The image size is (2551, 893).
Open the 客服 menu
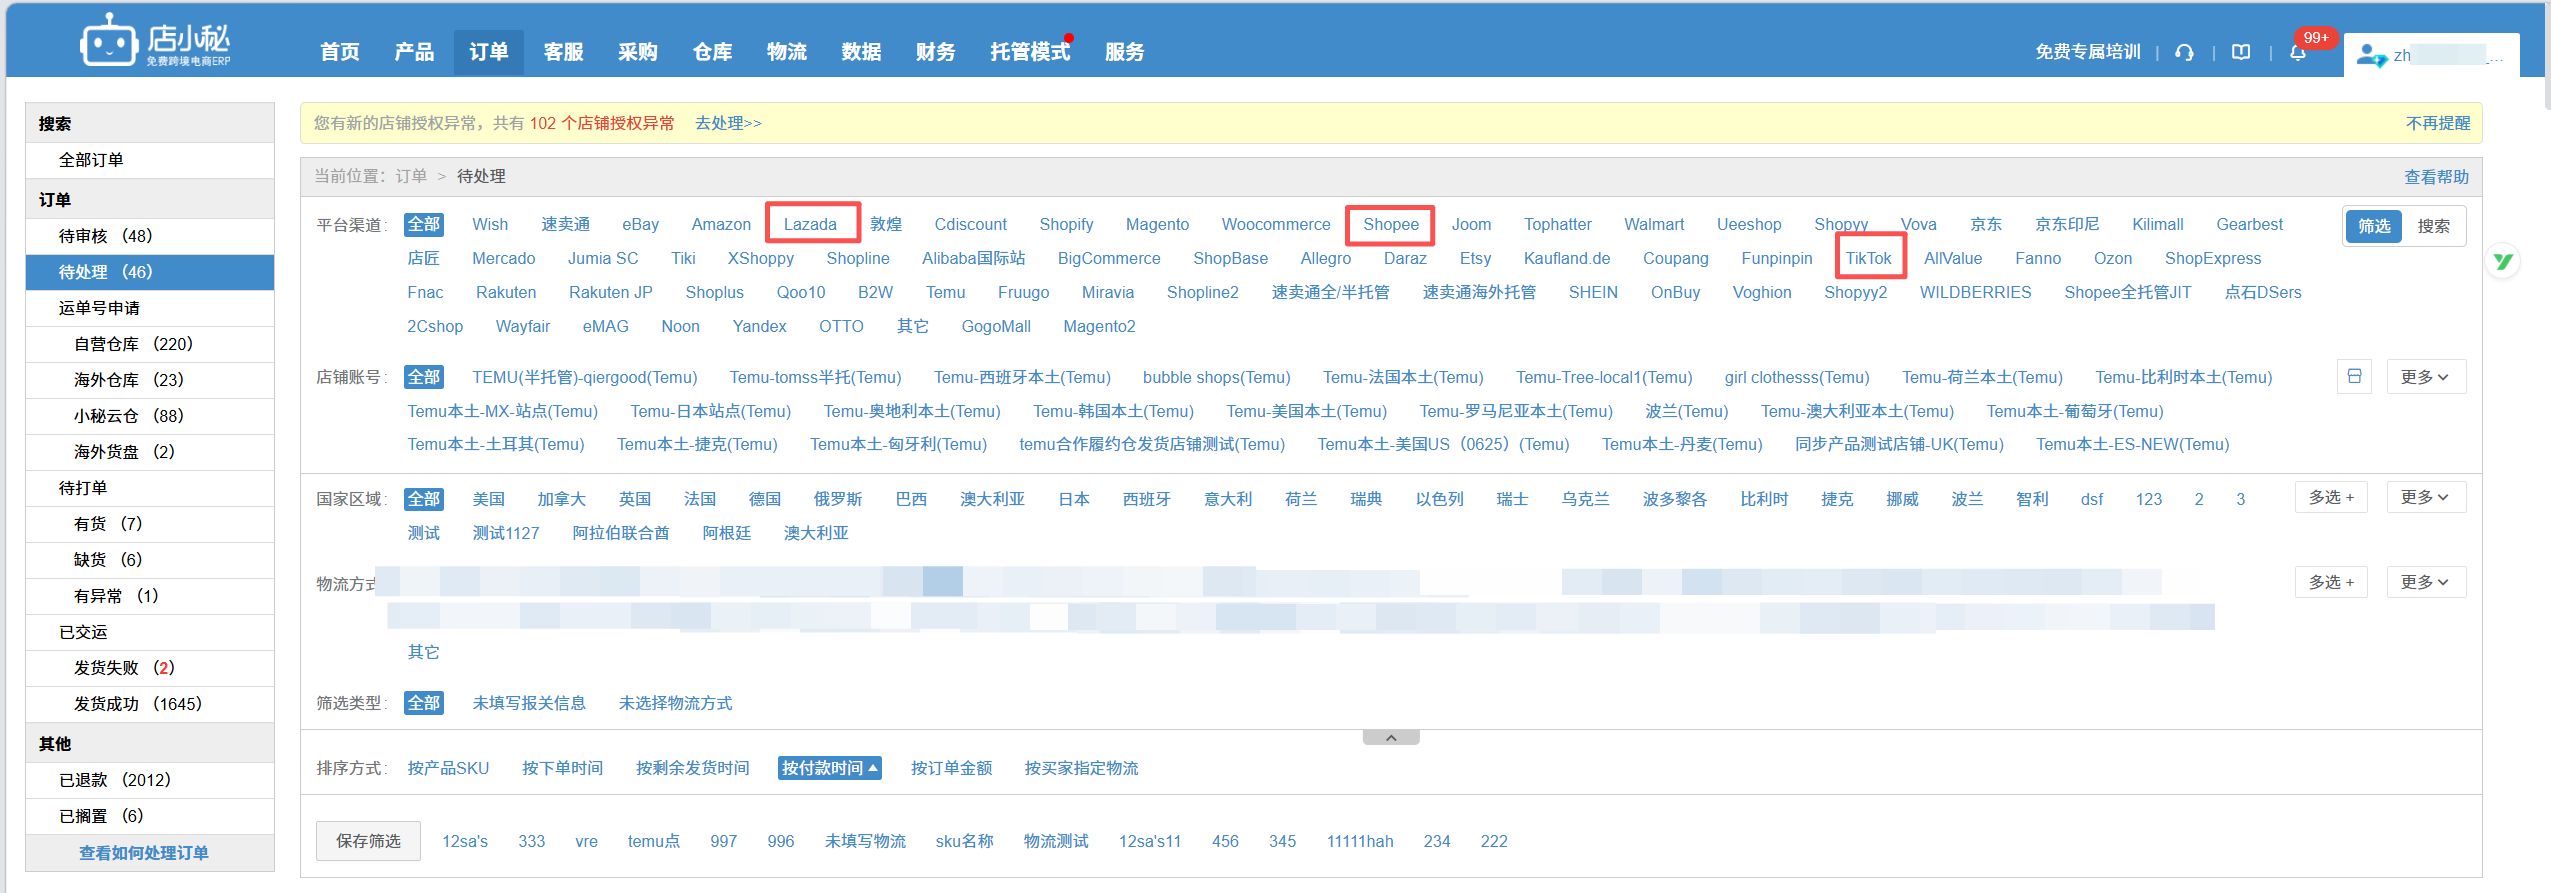(563, 52)
